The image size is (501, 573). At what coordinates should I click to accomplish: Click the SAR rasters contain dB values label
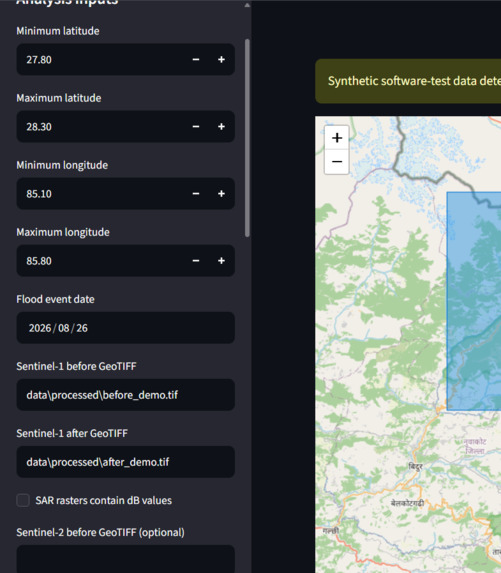pos(103,500)
